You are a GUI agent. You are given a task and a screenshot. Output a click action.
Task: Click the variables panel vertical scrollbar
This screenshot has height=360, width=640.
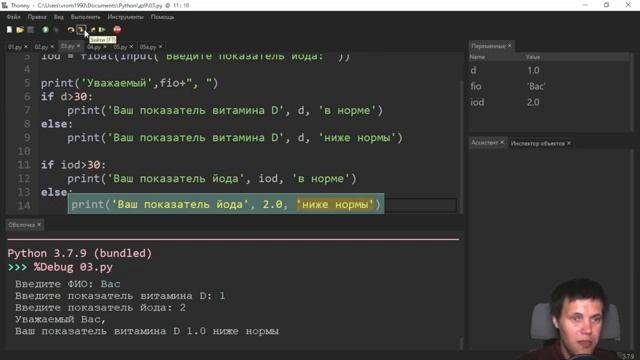631,92
